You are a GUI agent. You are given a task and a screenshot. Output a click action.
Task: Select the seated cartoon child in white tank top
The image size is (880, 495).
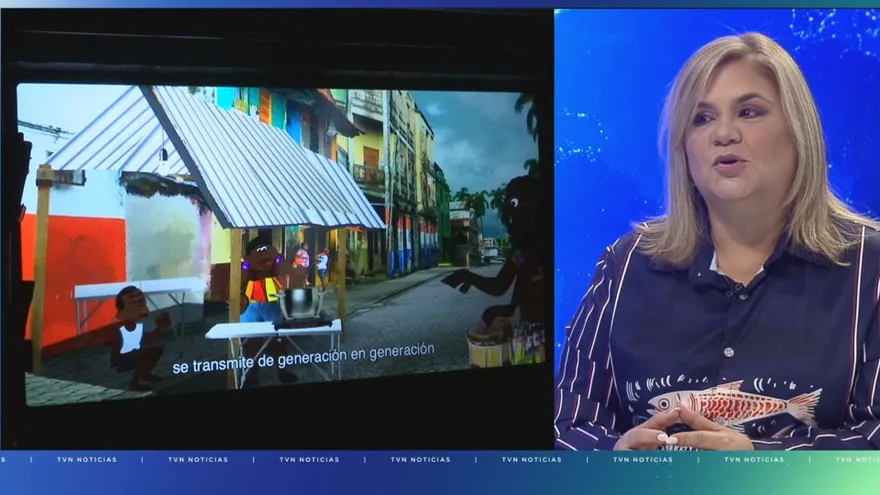click(135, 334)
